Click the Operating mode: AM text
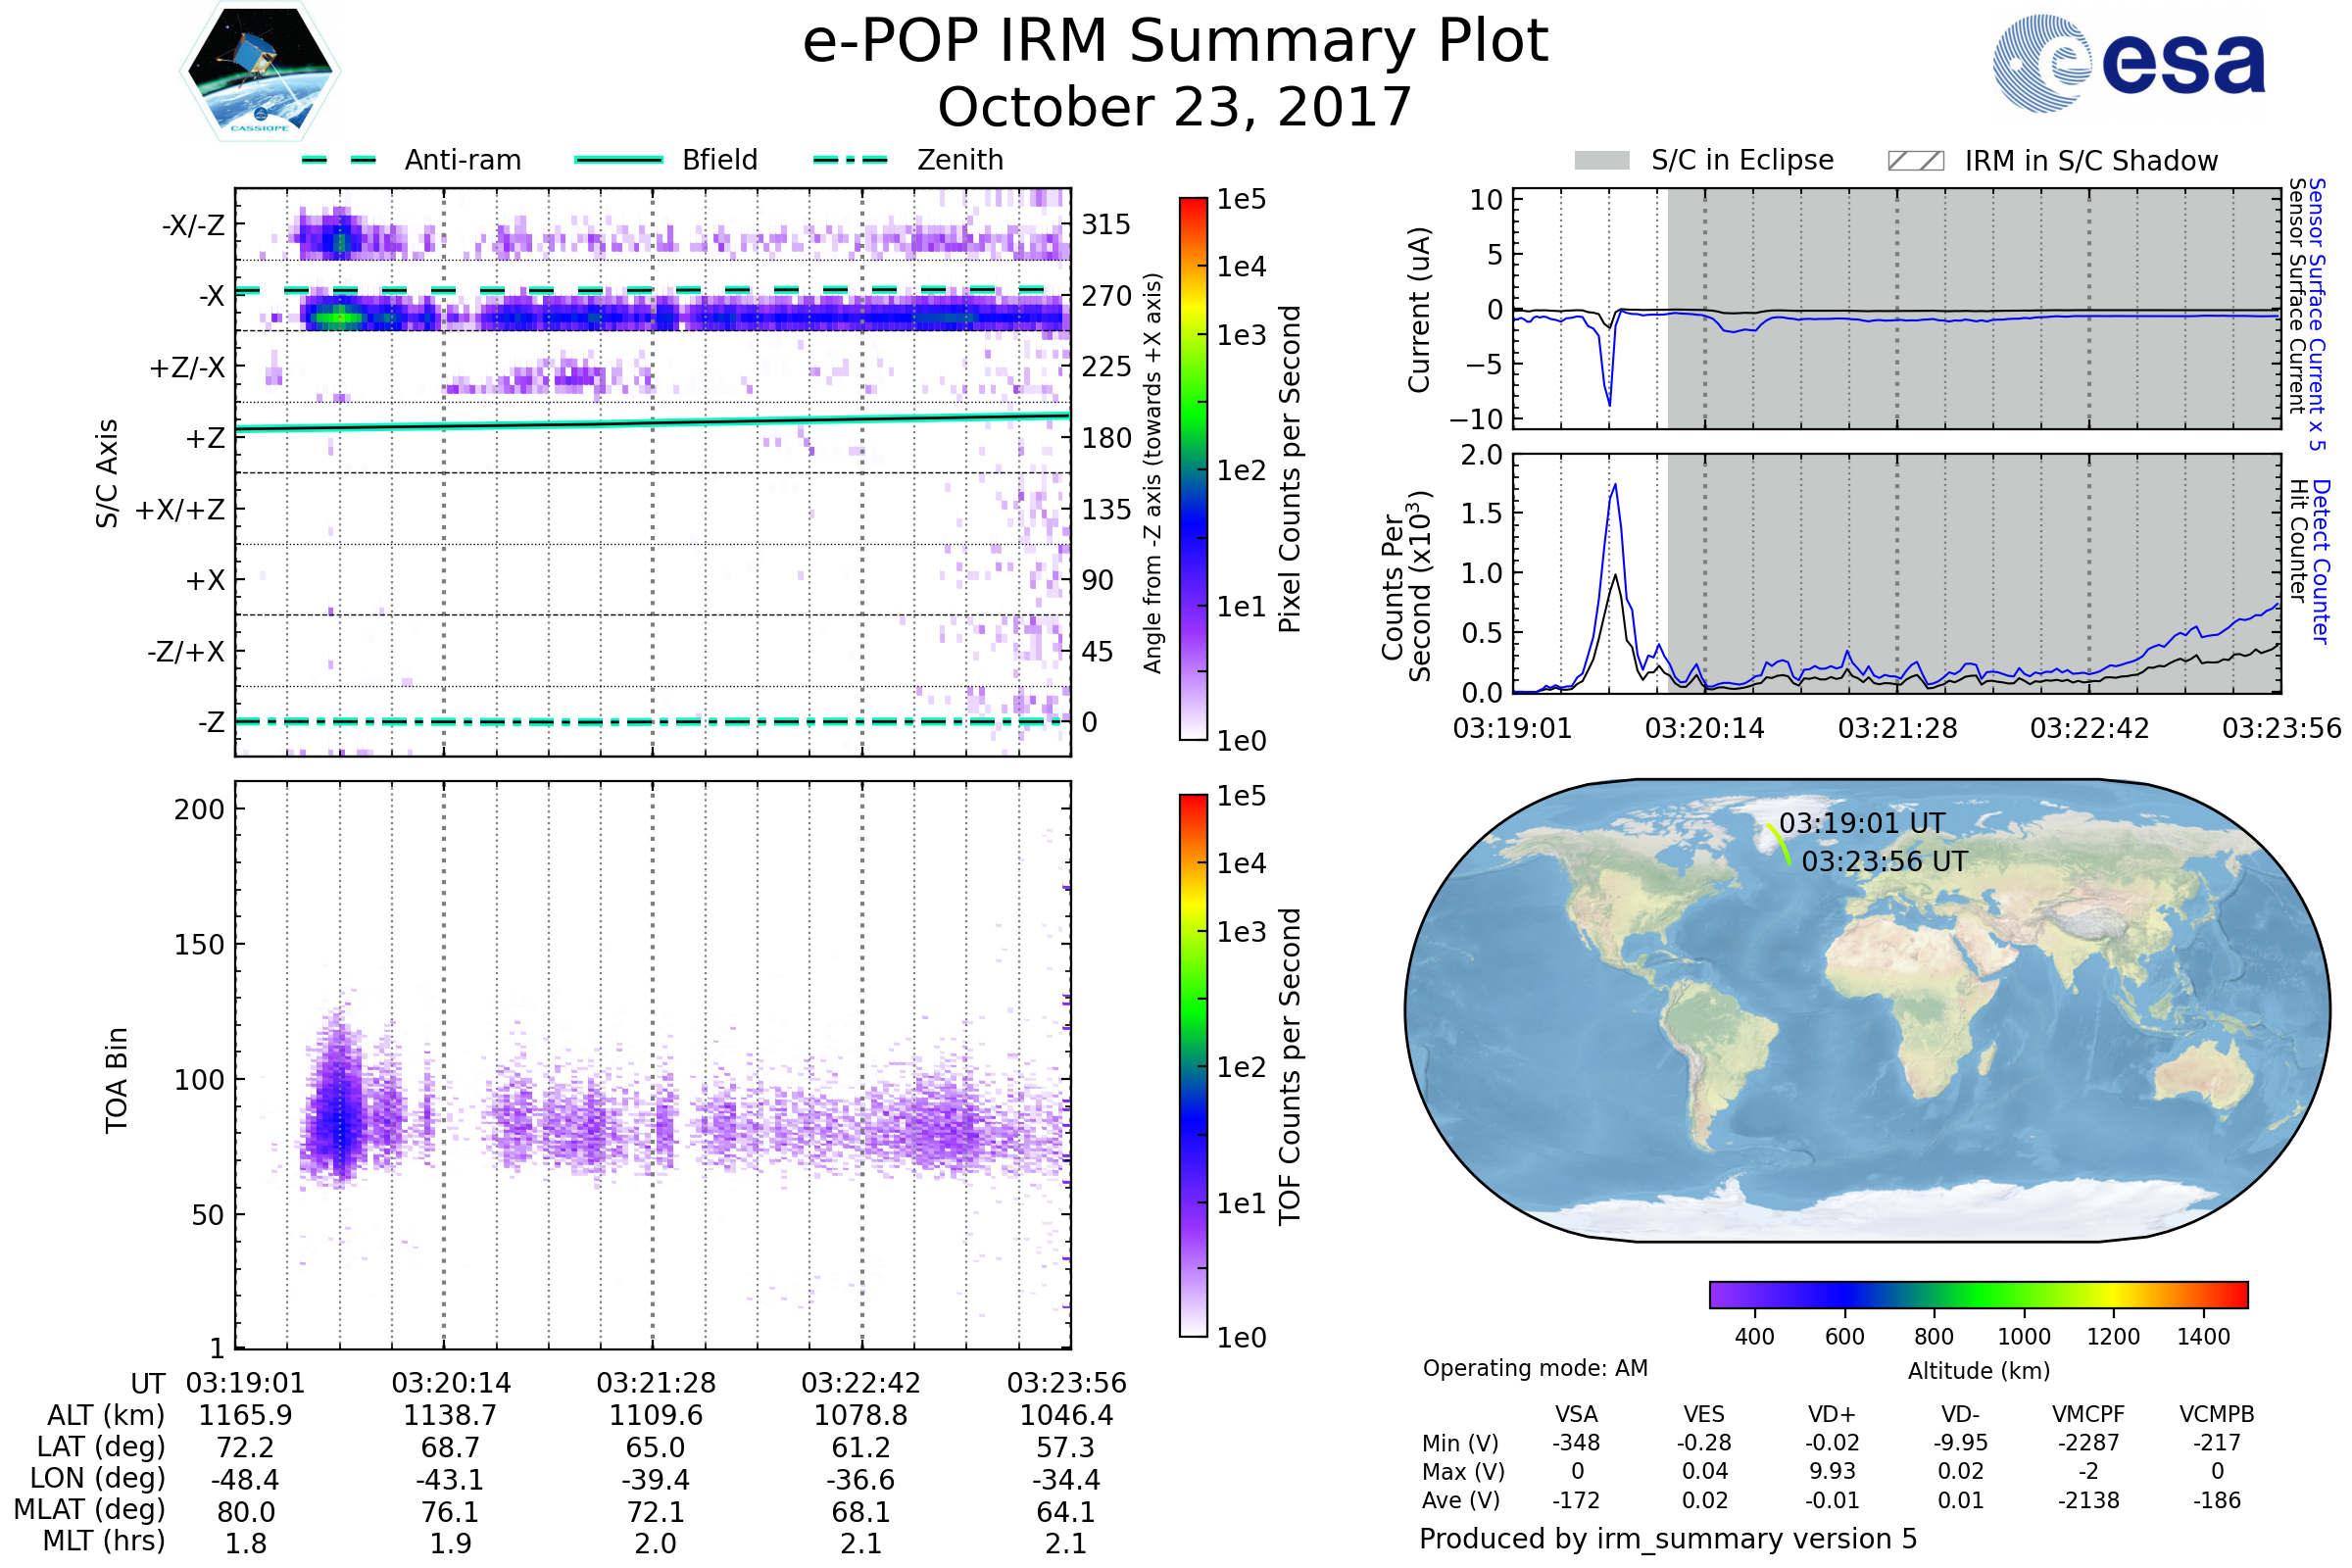The width and height of the screenshot is (2352, 1568). [1535, 1368]
